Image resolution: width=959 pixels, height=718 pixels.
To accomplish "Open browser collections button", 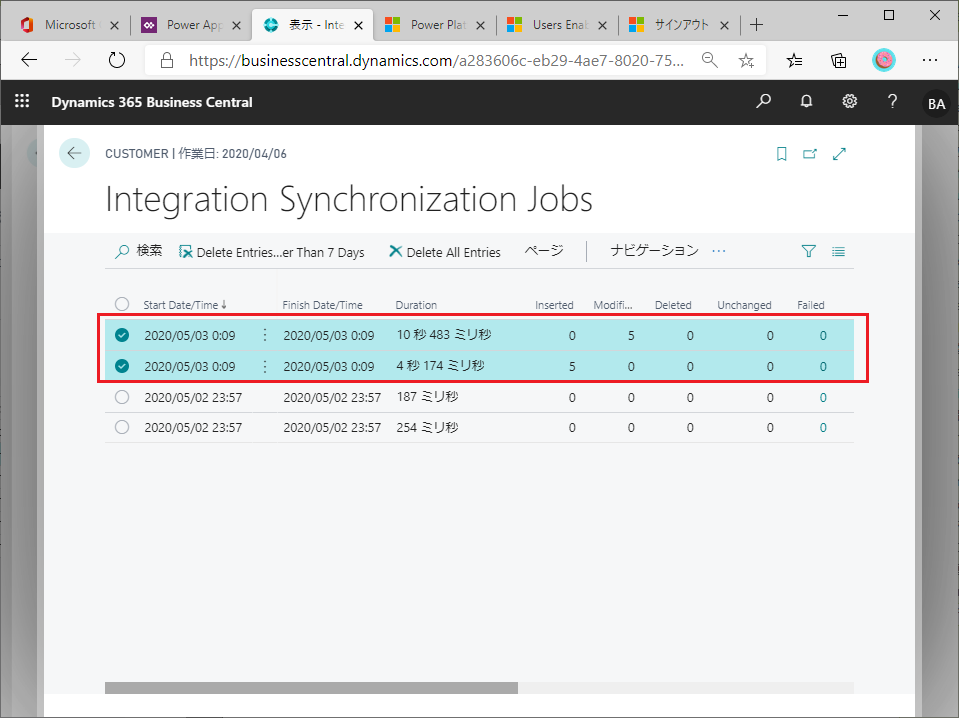I will [x=839, y=60].
